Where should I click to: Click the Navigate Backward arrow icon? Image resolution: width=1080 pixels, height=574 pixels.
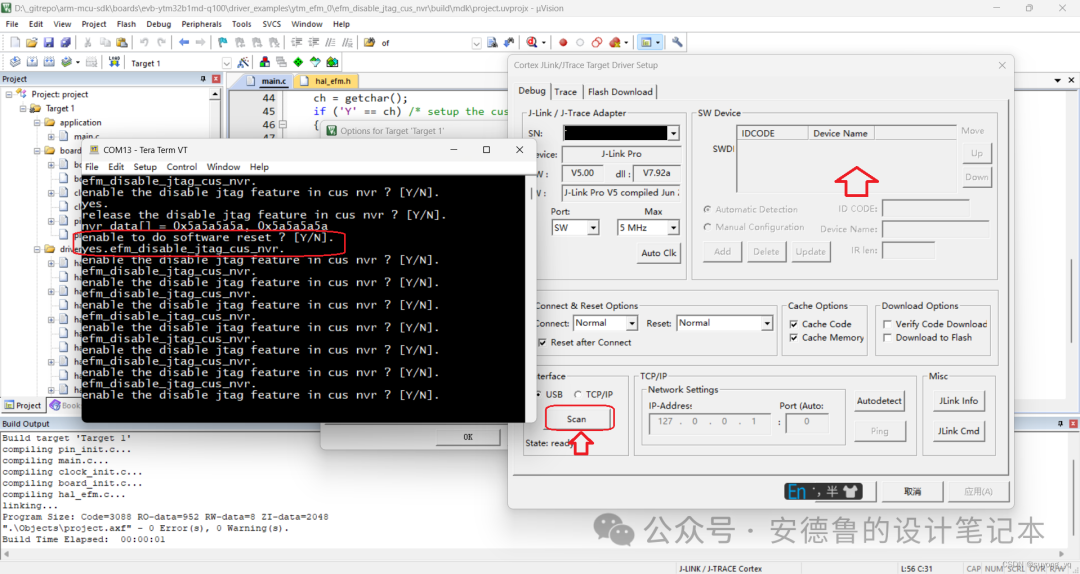tap(184, 43)
